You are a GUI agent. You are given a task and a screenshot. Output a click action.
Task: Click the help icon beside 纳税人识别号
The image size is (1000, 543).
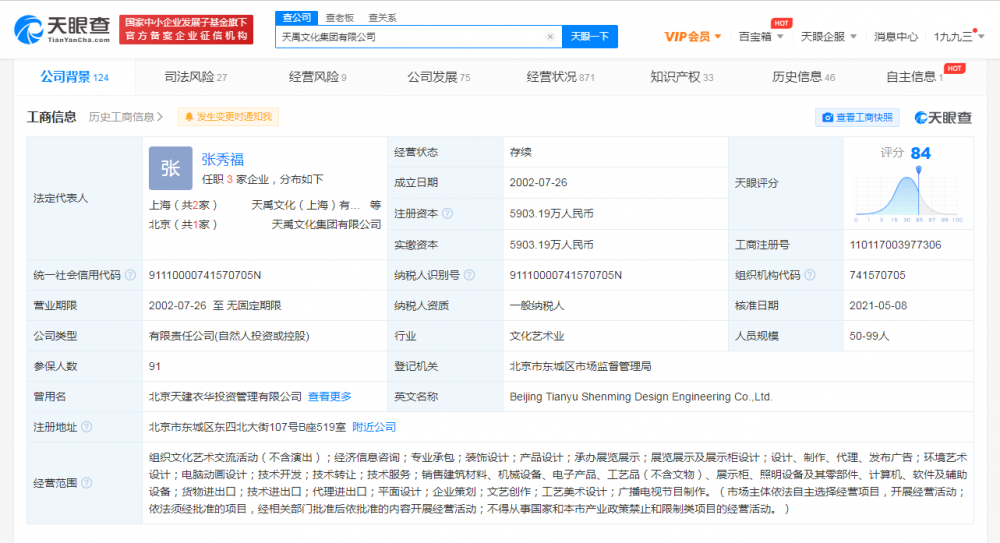(x=467, y=275)
